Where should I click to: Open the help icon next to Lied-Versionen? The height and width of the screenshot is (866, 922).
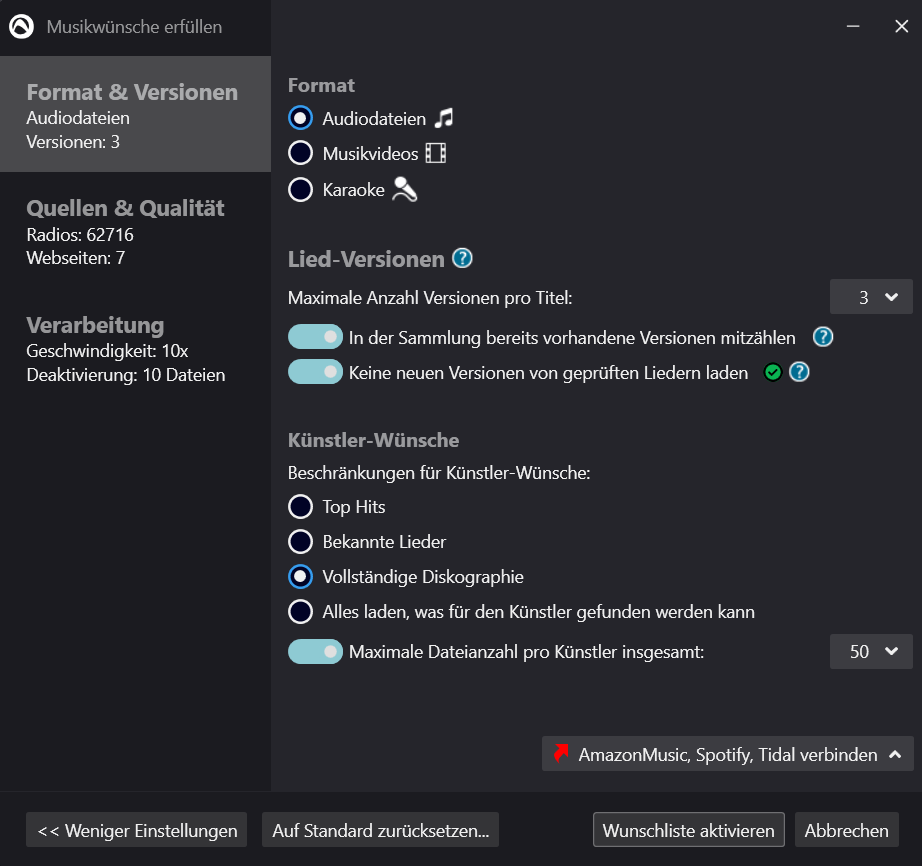pos(462,258)
